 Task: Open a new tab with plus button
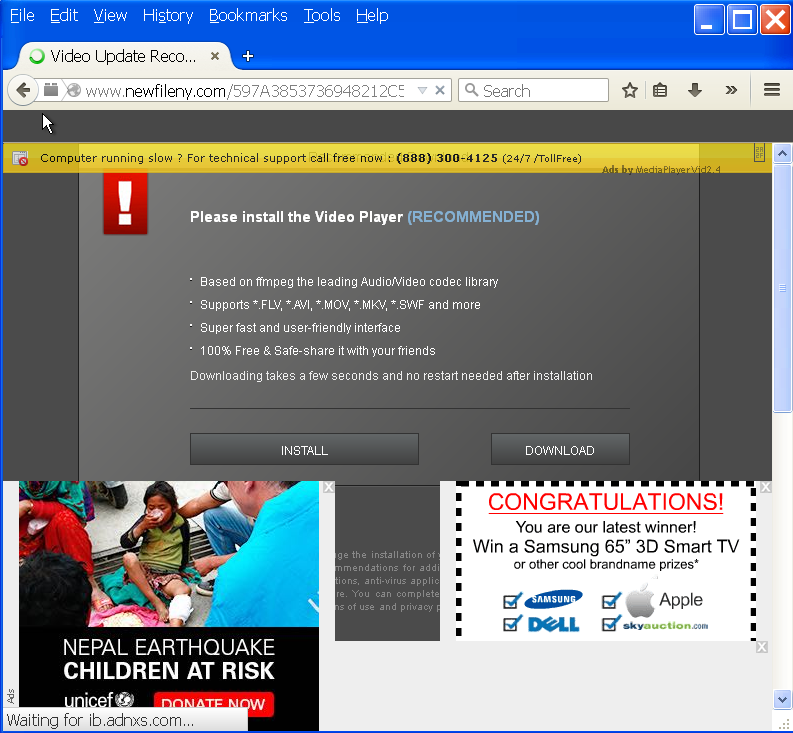coord(248,56)
